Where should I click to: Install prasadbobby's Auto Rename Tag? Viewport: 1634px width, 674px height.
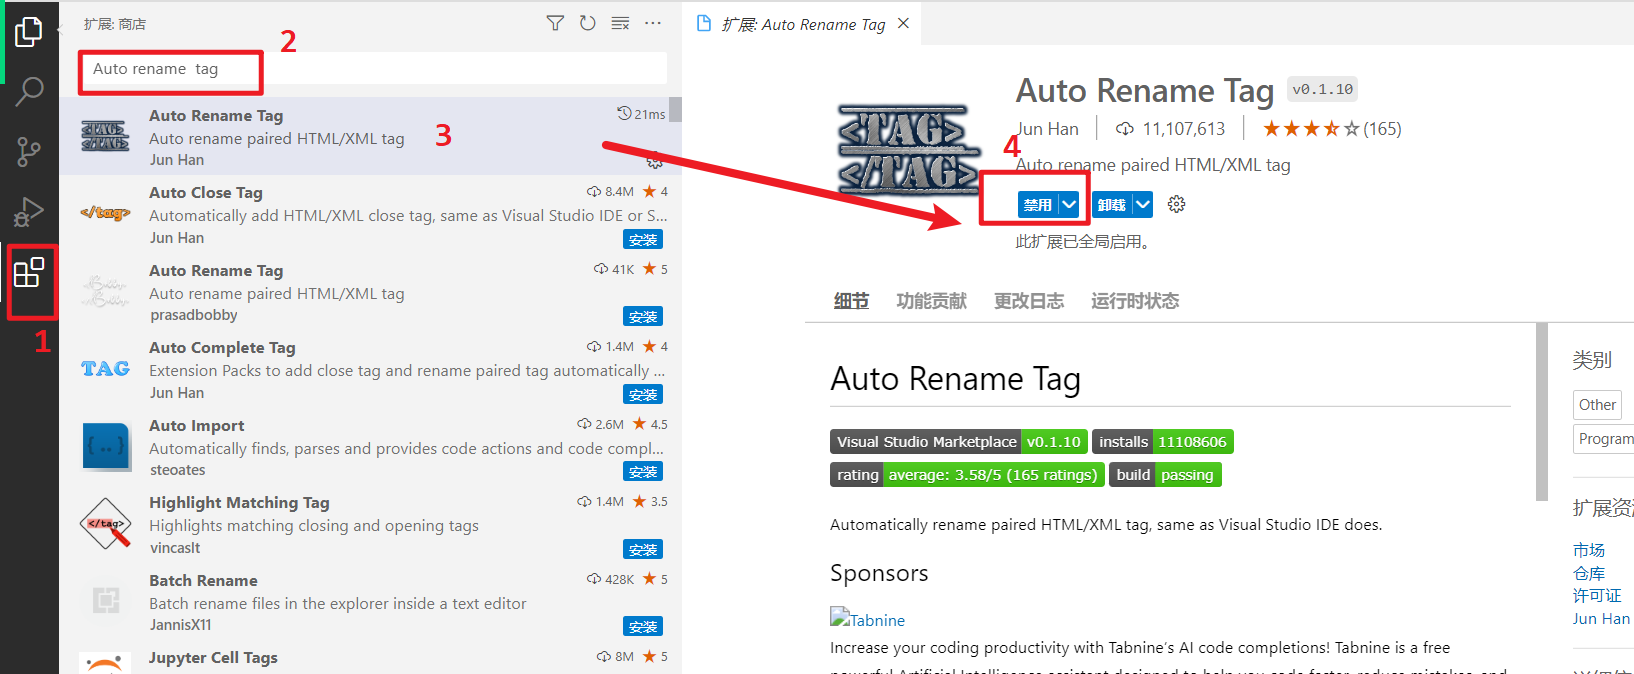pos(643,317)
